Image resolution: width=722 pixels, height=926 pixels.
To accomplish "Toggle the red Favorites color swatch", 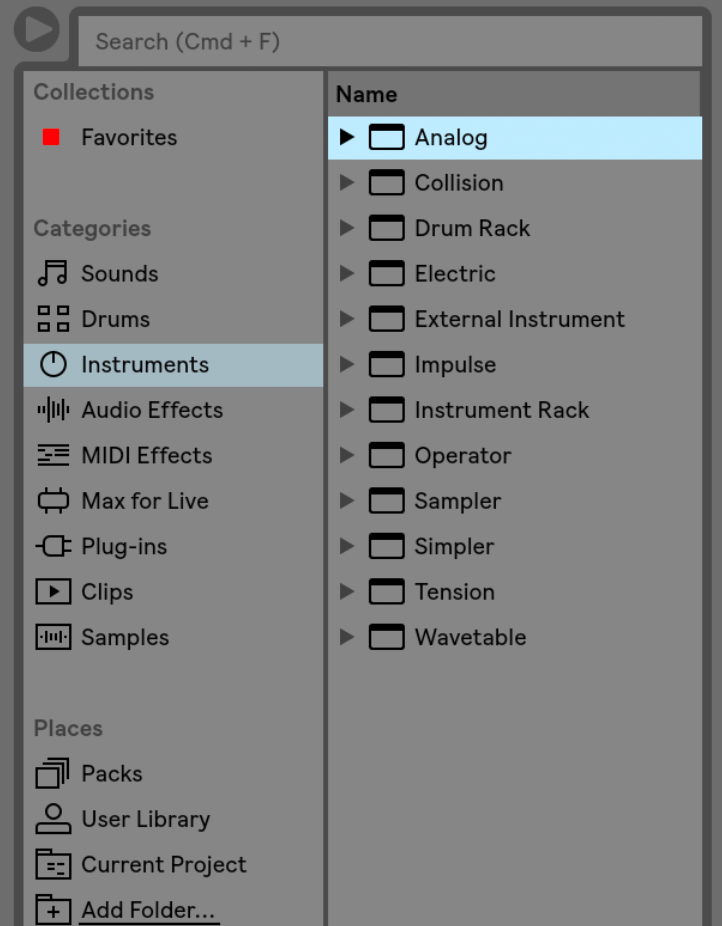I will 51,137.
